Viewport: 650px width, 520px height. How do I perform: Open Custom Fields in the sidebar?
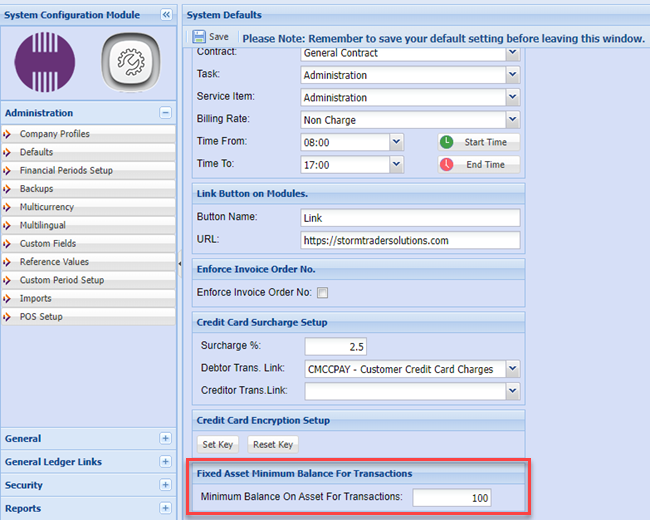(88, 243)
